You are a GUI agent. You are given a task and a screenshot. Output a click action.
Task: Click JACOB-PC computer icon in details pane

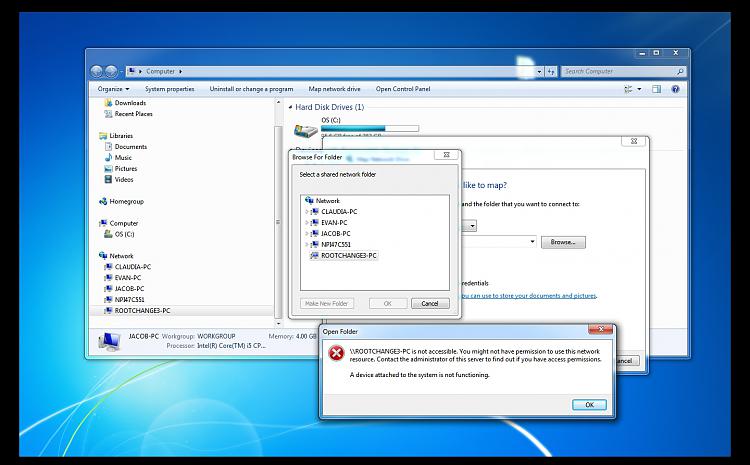110,341
